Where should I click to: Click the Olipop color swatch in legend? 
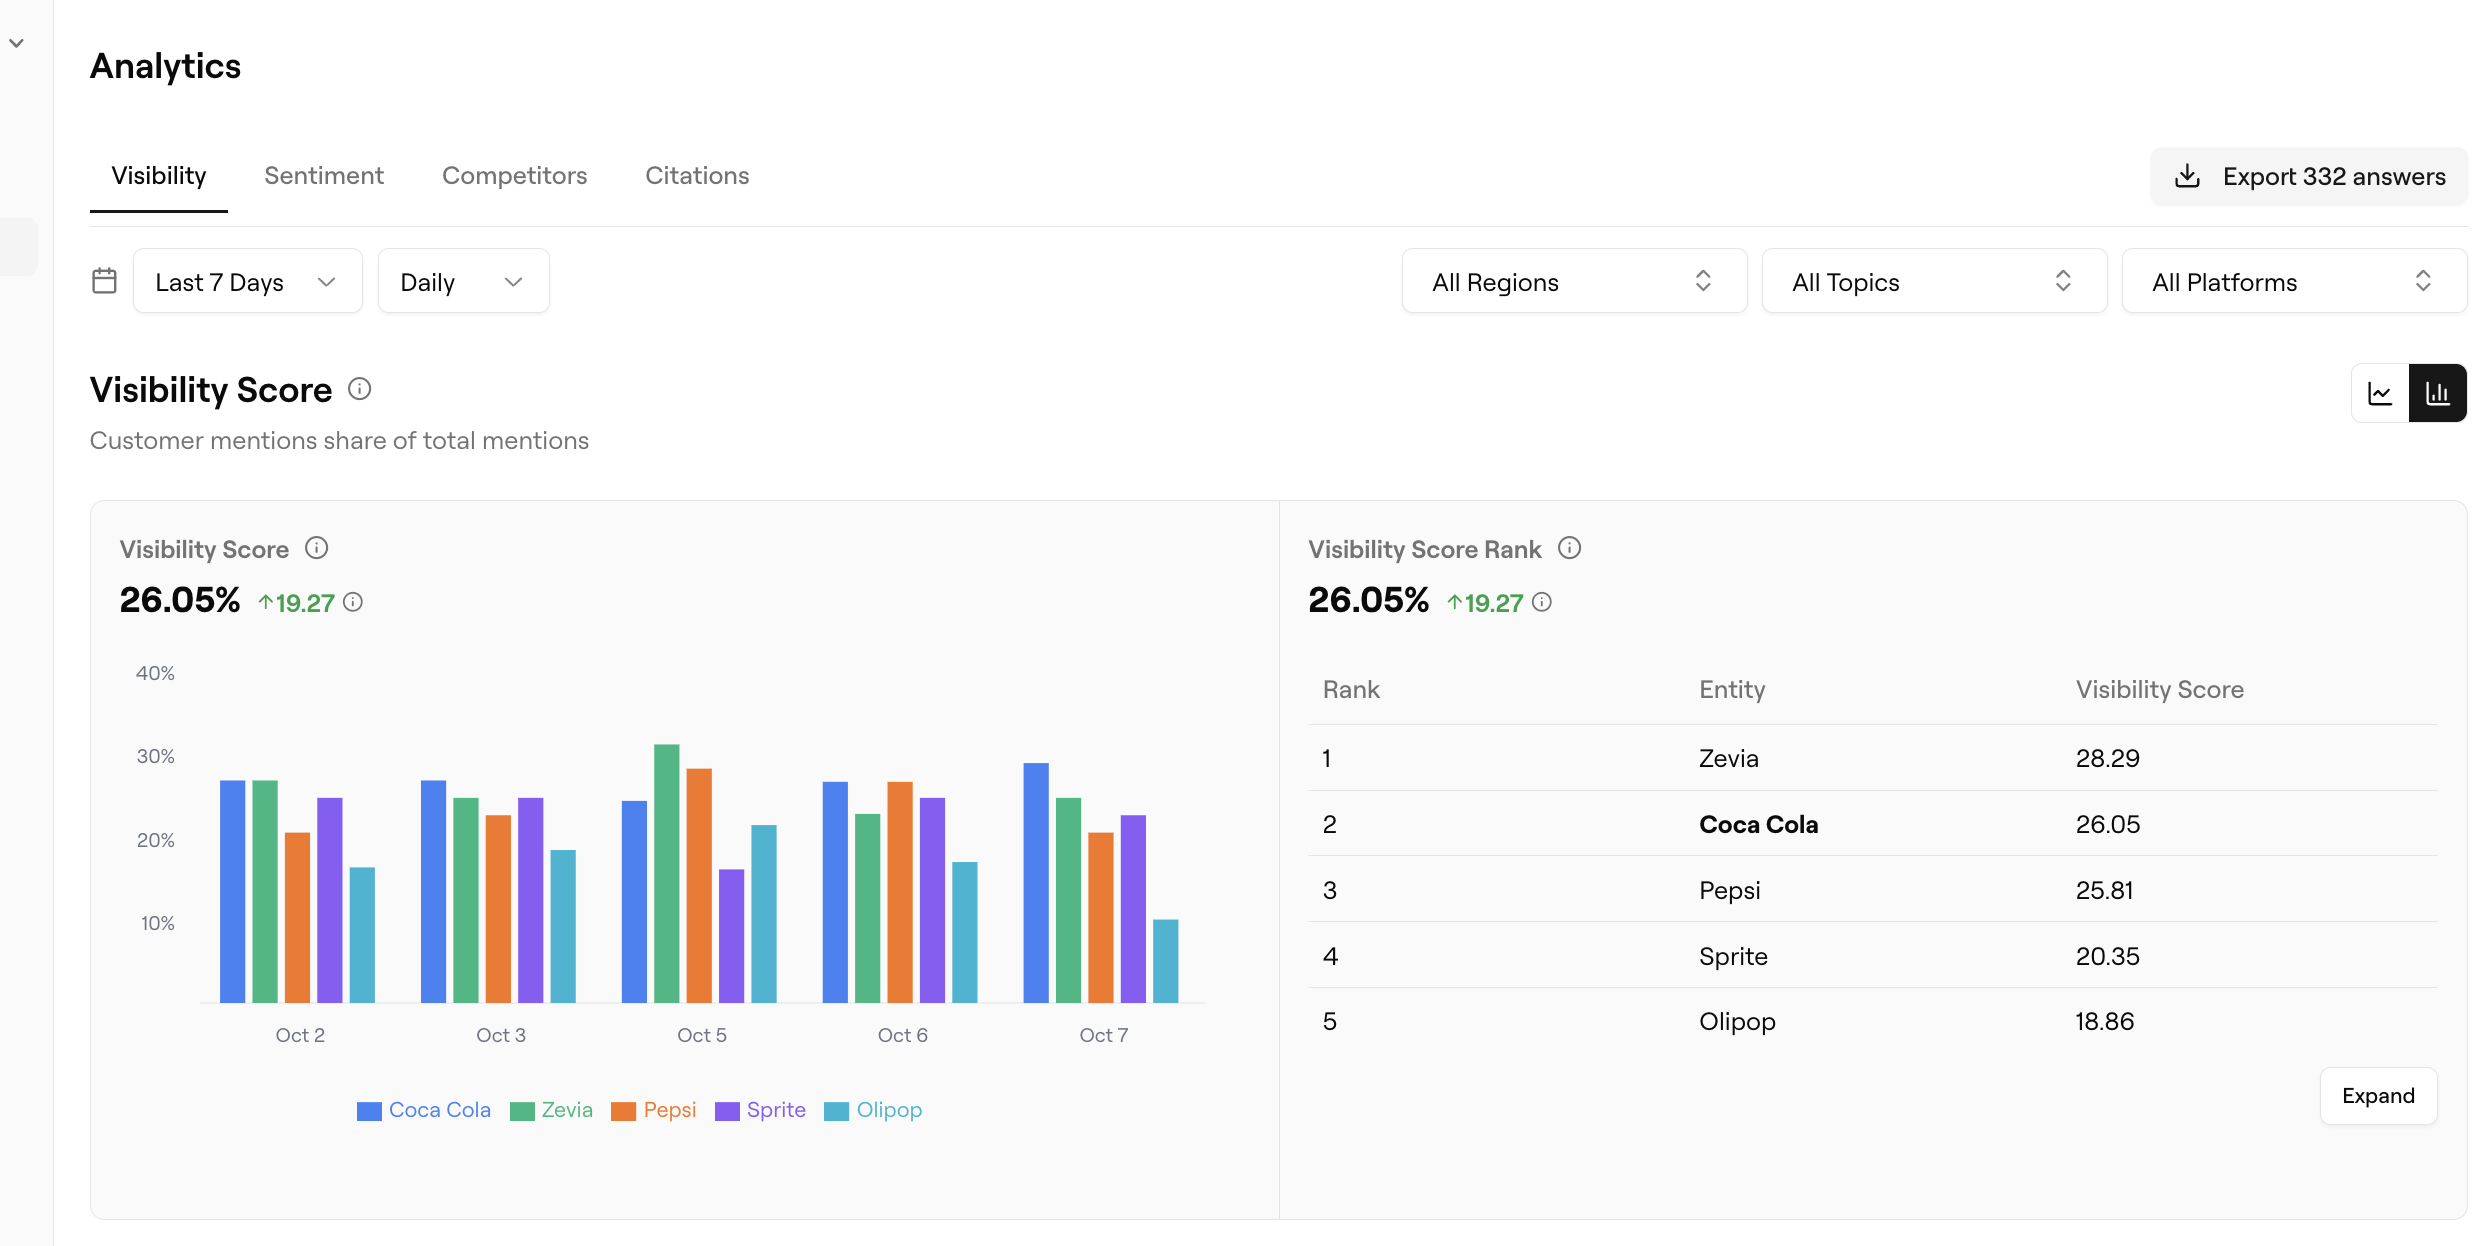[x=836, y=1111]
